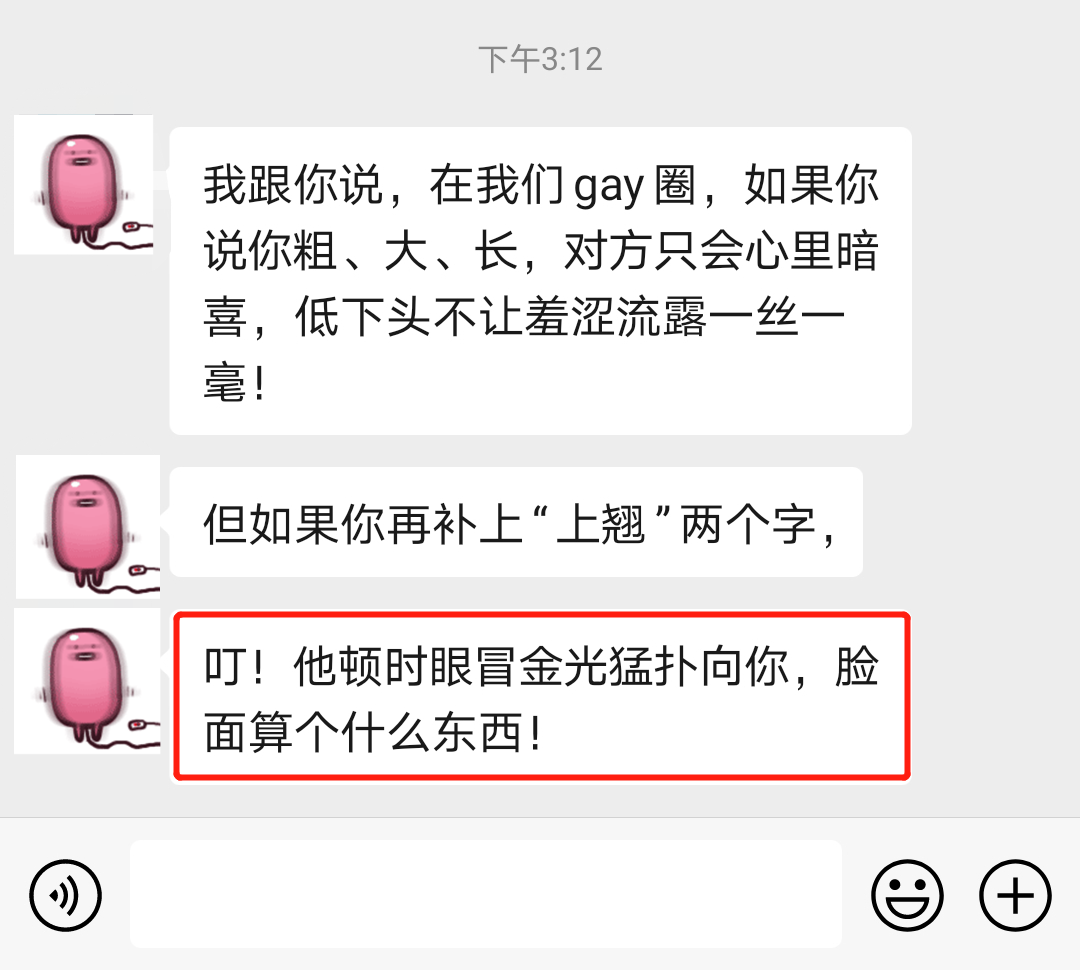Select the message bubble starting "我跟你说"

point(541,281)
